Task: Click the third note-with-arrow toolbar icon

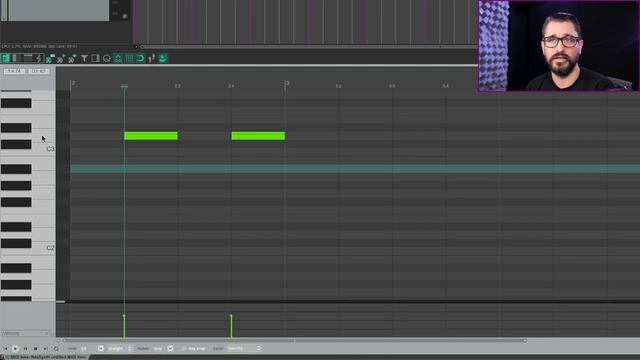Action: (x=72, y=58)
